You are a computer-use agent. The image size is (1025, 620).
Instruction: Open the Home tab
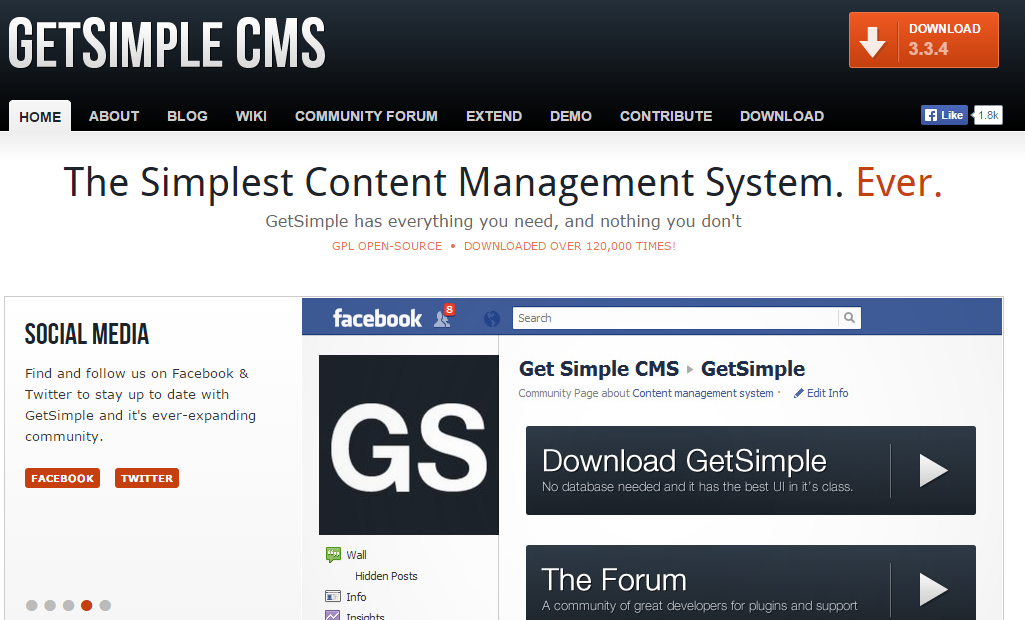[x=40, y=116]
